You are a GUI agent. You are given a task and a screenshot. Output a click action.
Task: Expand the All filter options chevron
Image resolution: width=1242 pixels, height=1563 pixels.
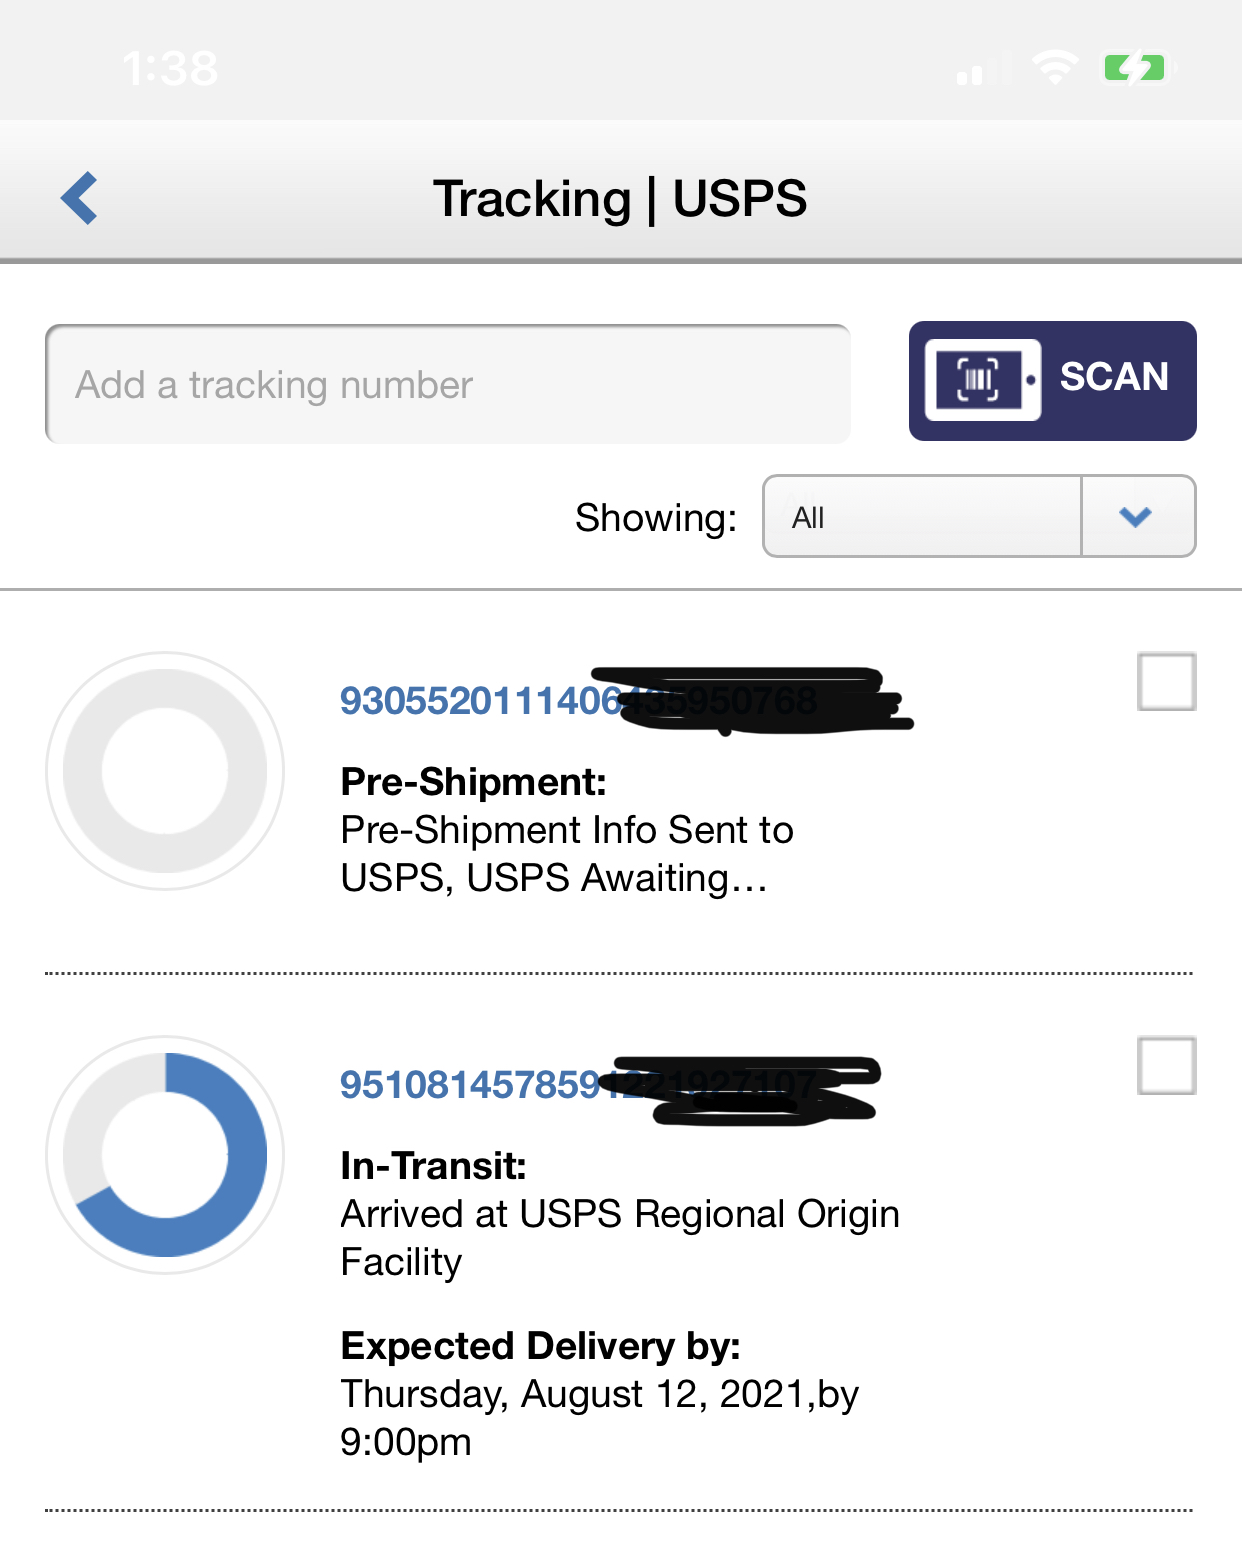pos(1137,516)
